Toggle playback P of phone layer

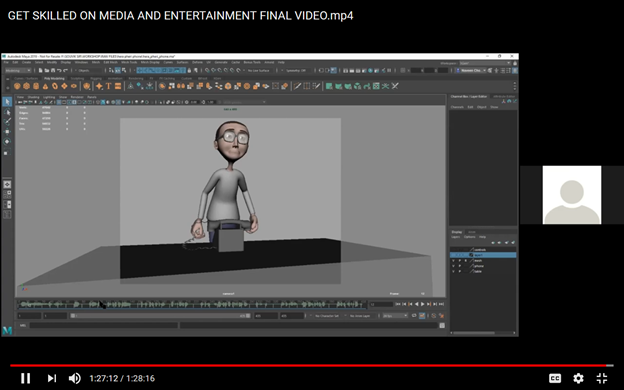(460, 266)
